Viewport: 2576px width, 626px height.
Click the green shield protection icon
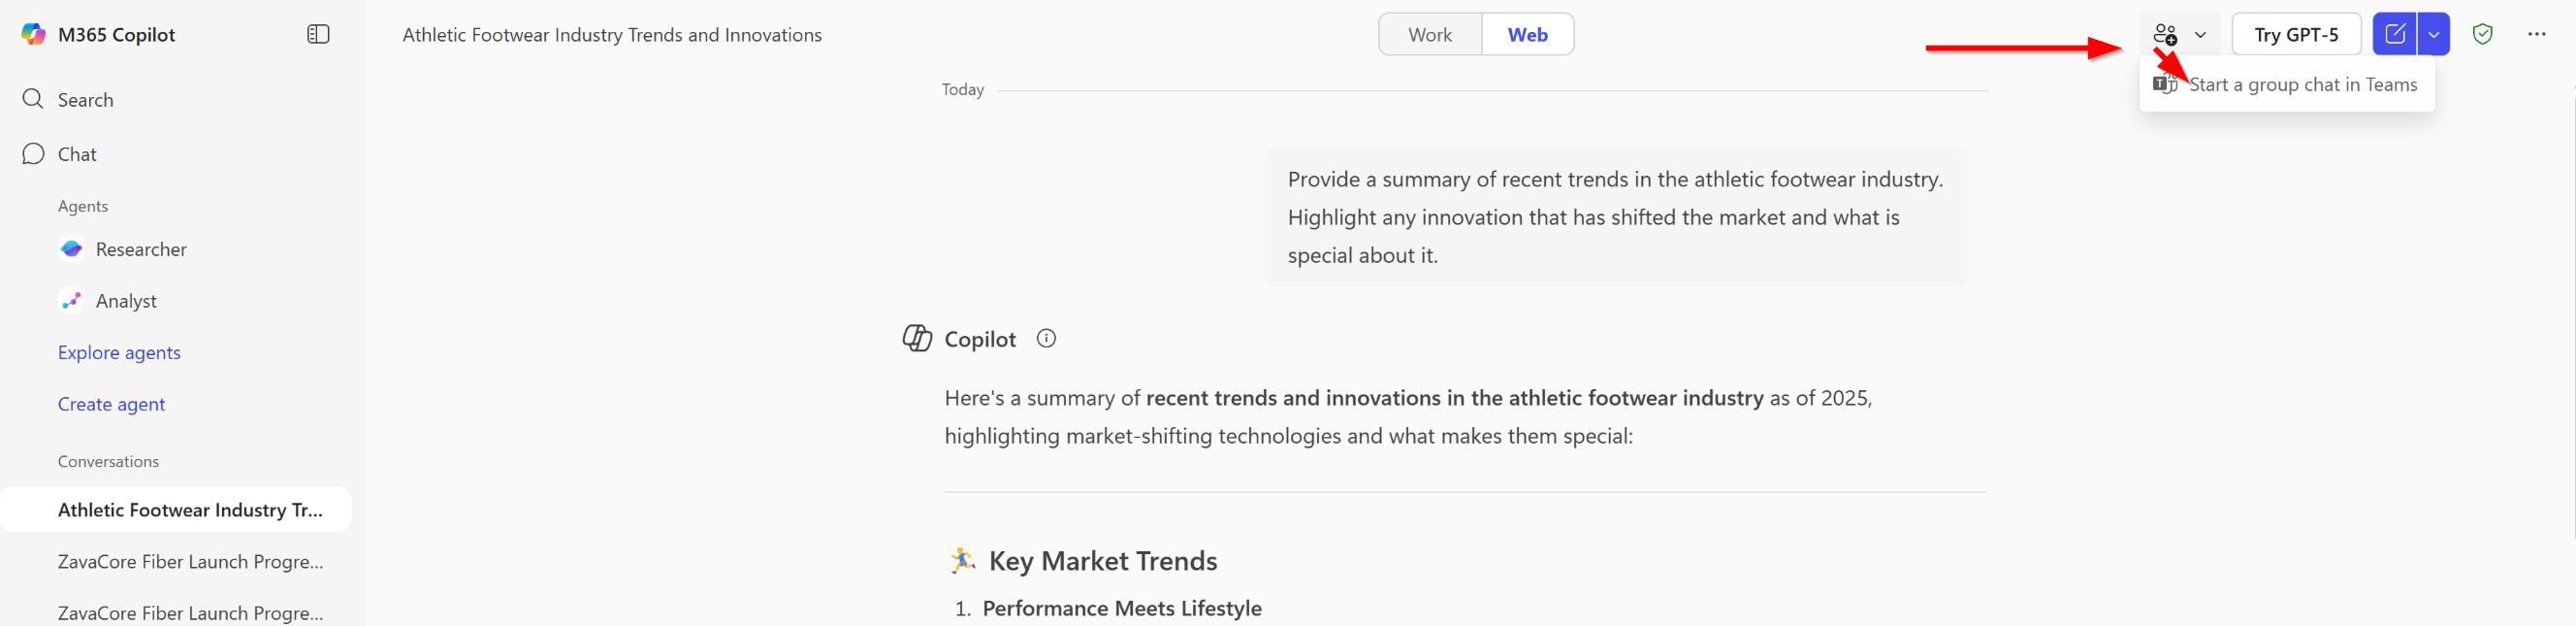[x=2482, y=34]
